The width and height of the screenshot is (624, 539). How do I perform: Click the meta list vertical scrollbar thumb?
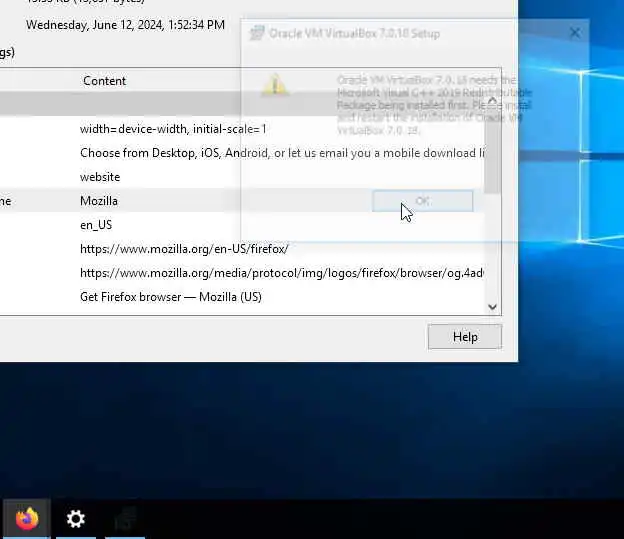pos(492,151)
